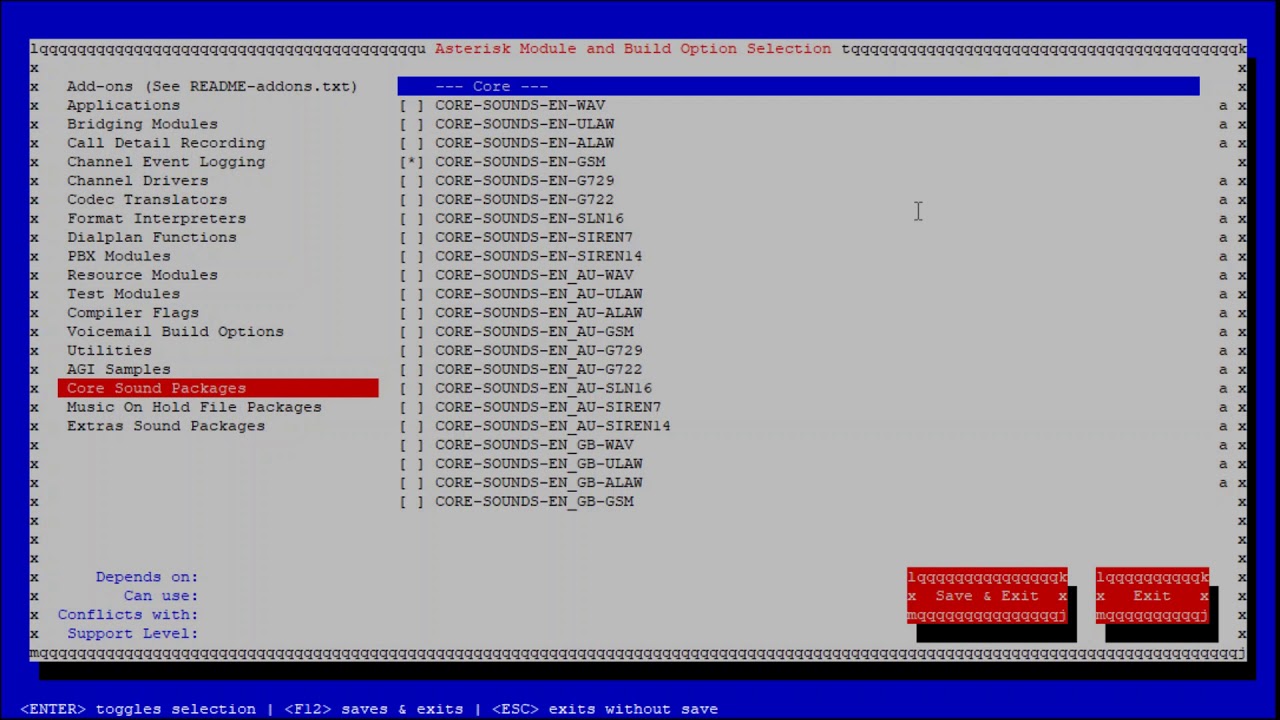The image size is (1280, 720).
Task: Toggle the CORE-SOUNDS-EN_AU-G729 checkbox
Action: click(x=411, y=351)
